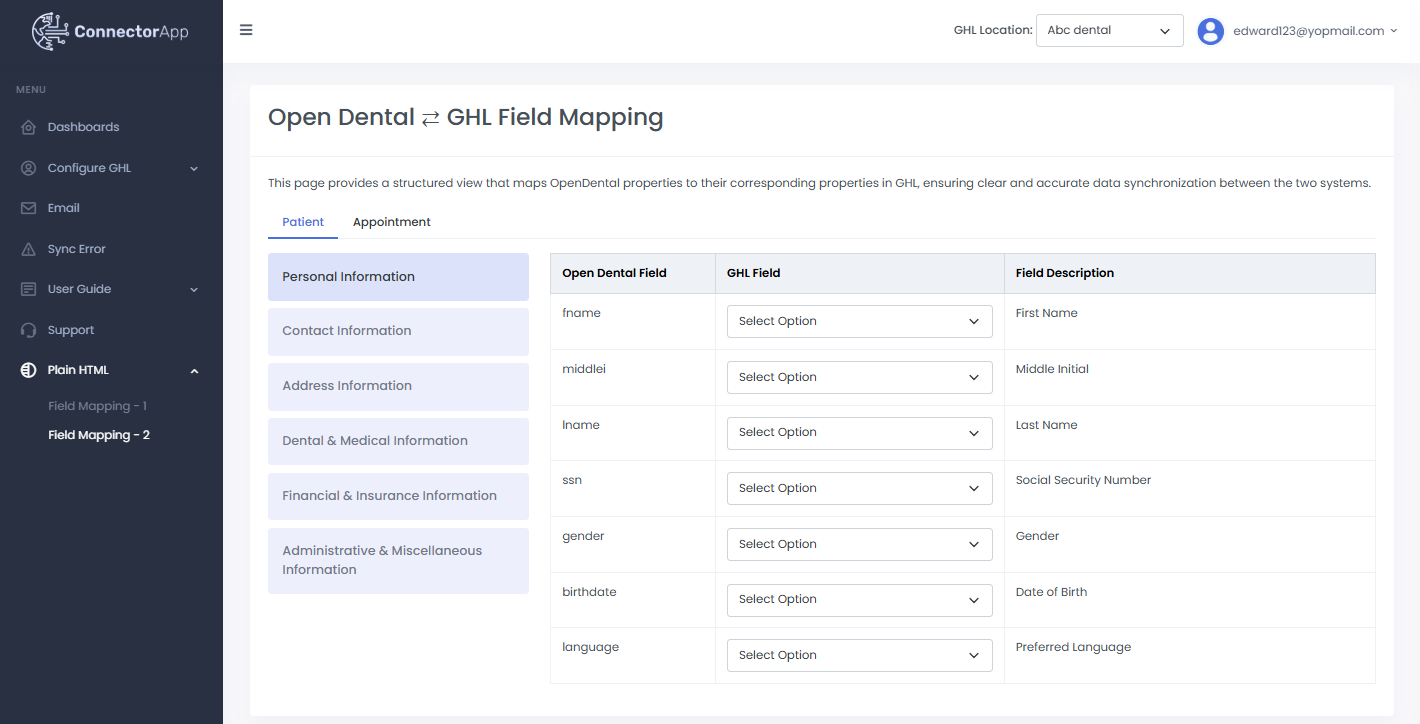Select Financial & Insurance Information section
This screenshot has width=1420, height=724.
[x=398, y=496]
